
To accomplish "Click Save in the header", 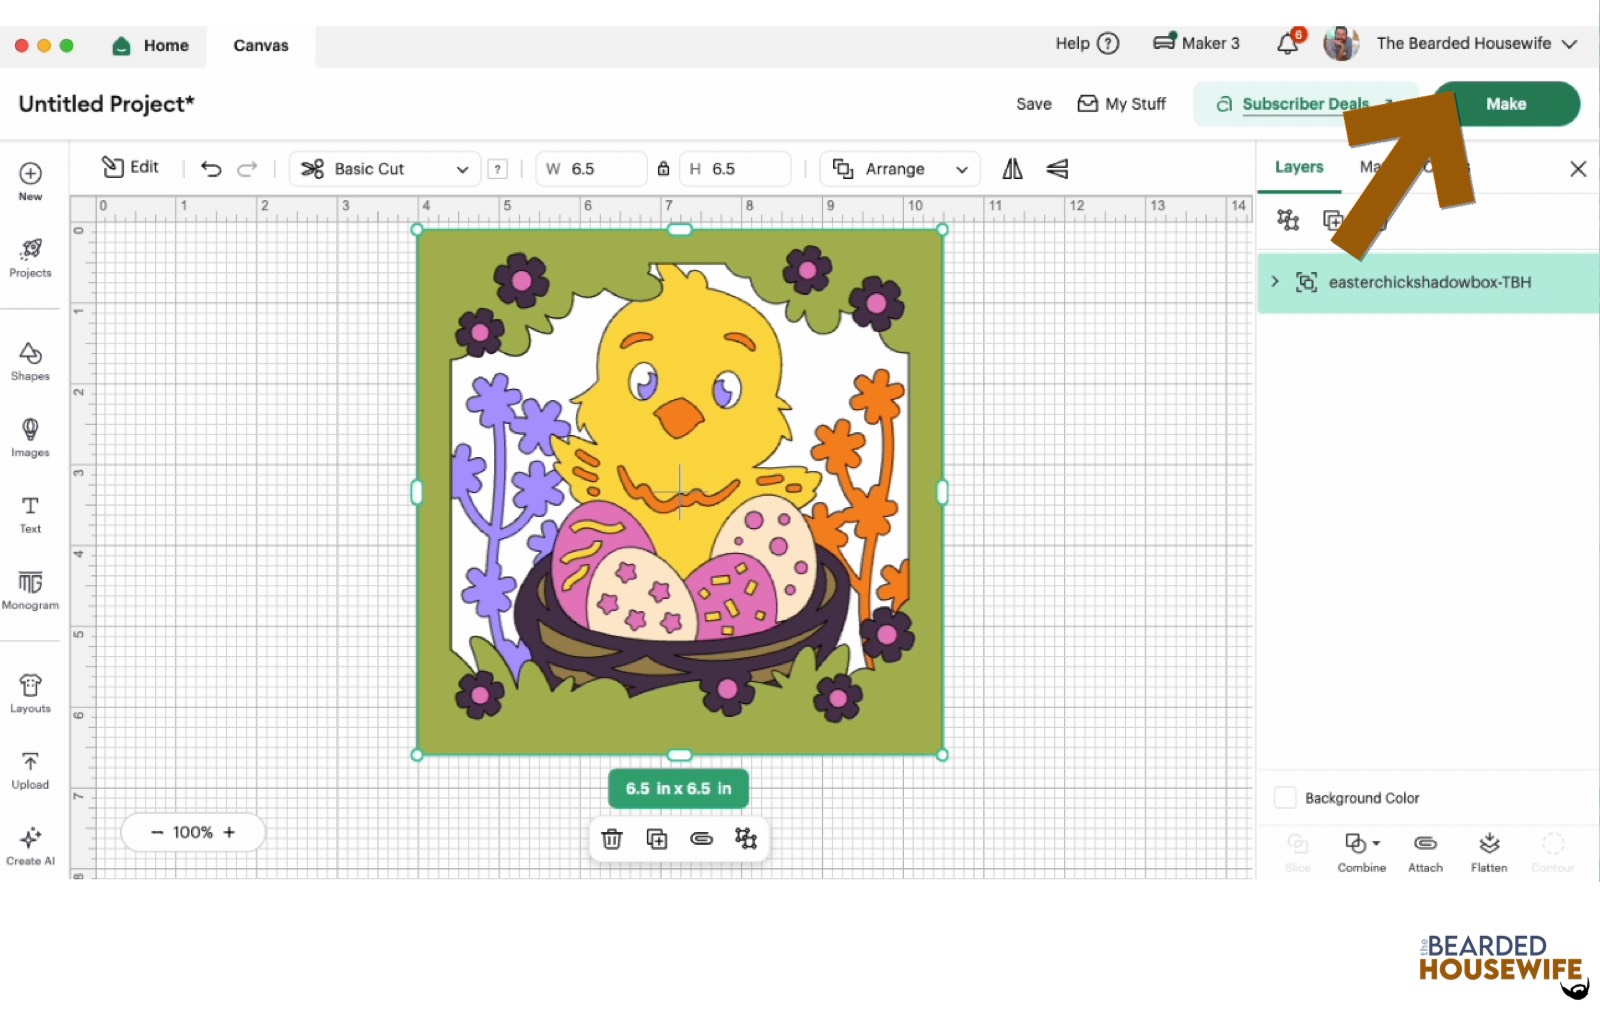I will tap(1033, 104).
